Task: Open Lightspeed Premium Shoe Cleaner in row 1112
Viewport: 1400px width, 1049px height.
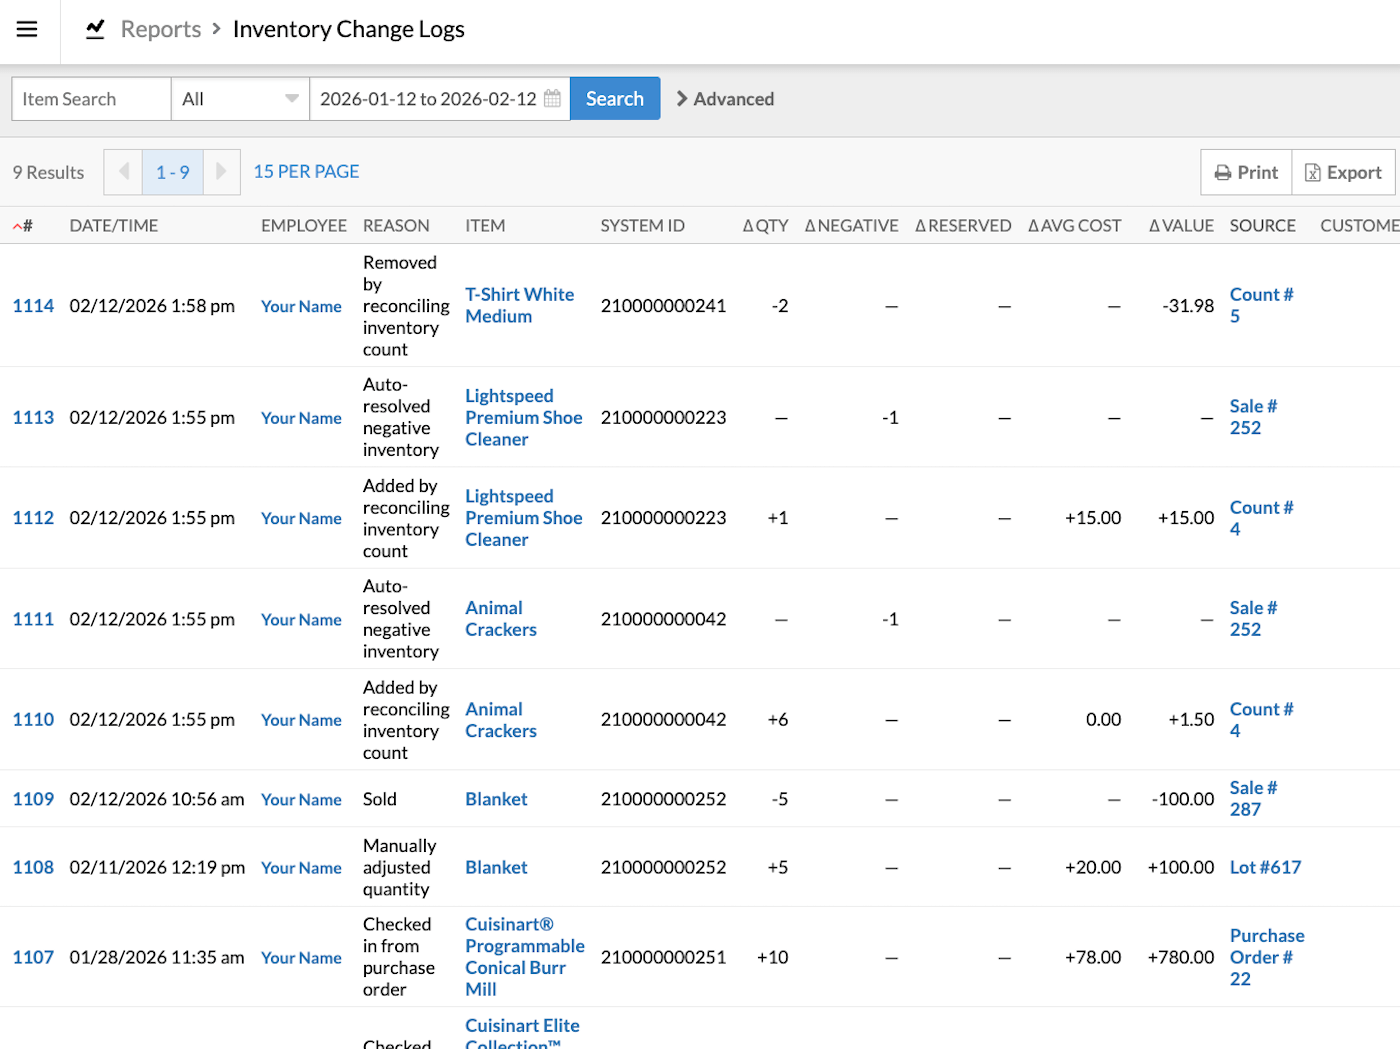Action: (524, 518)
